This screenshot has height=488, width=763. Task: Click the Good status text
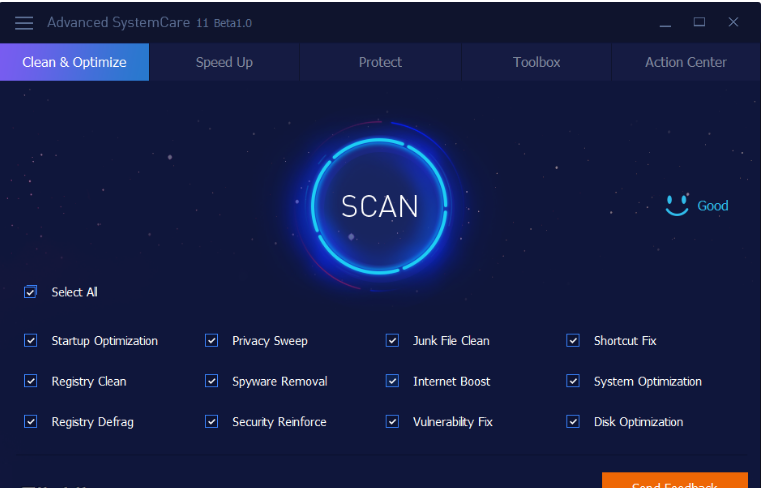pos(712,206)
